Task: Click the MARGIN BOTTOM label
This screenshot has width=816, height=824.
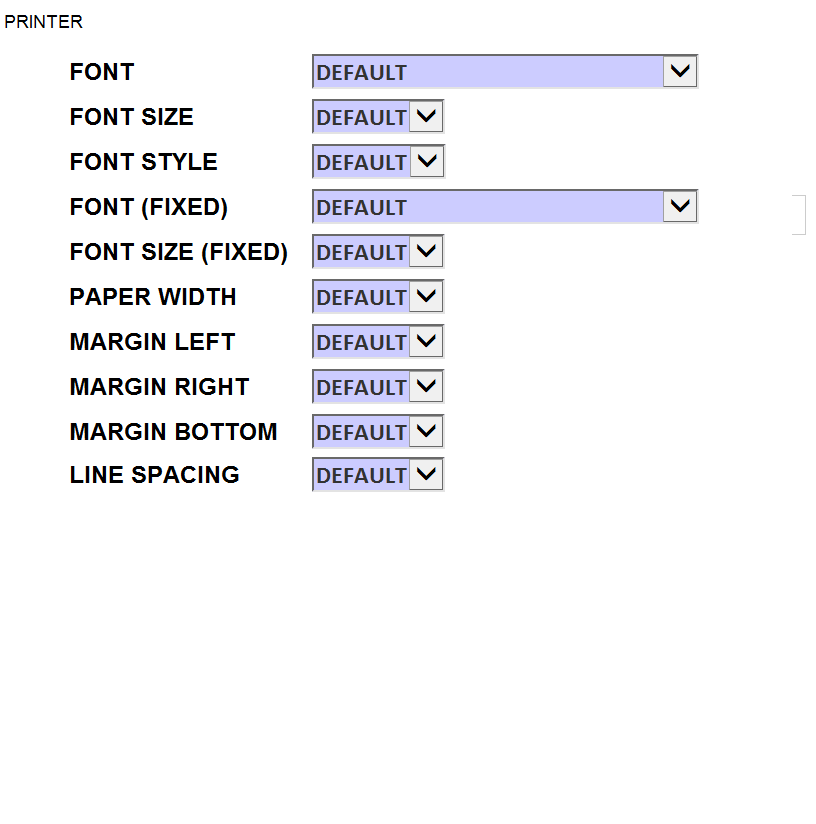Action: tap(173, 432)
